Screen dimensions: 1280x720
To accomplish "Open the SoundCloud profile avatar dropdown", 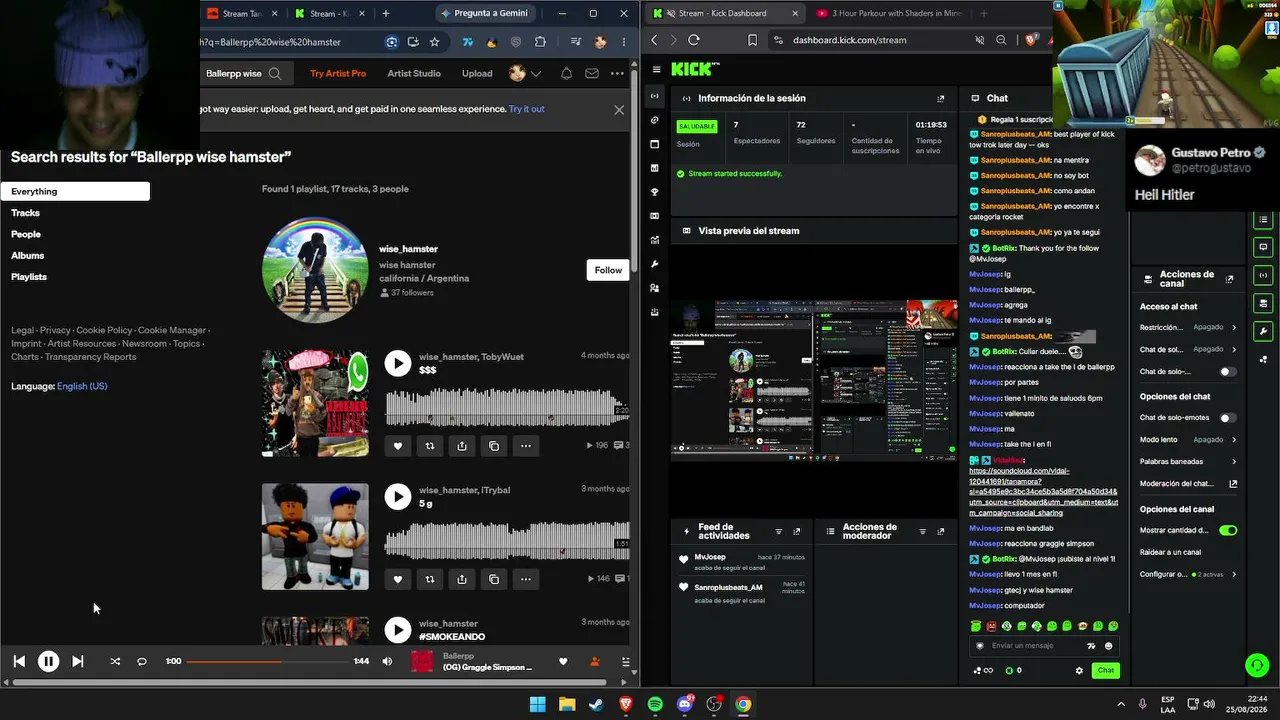I will (x=525, y=73).
